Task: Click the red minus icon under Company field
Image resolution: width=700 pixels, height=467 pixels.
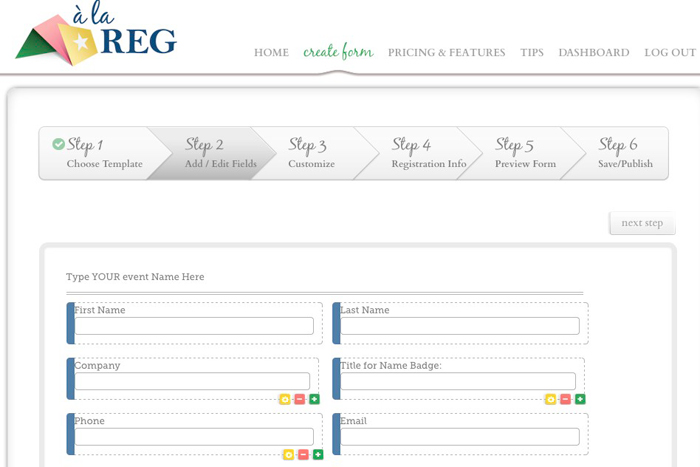Action: (299, 399)
